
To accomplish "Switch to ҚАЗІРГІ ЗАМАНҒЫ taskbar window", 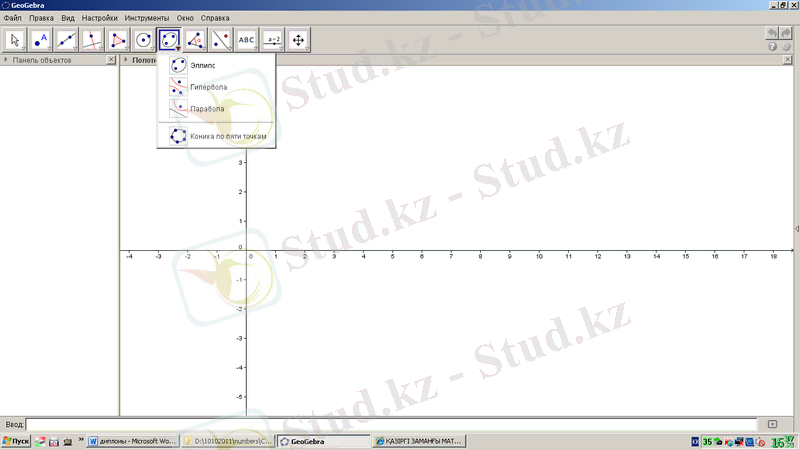I will [x=419, y=441].
